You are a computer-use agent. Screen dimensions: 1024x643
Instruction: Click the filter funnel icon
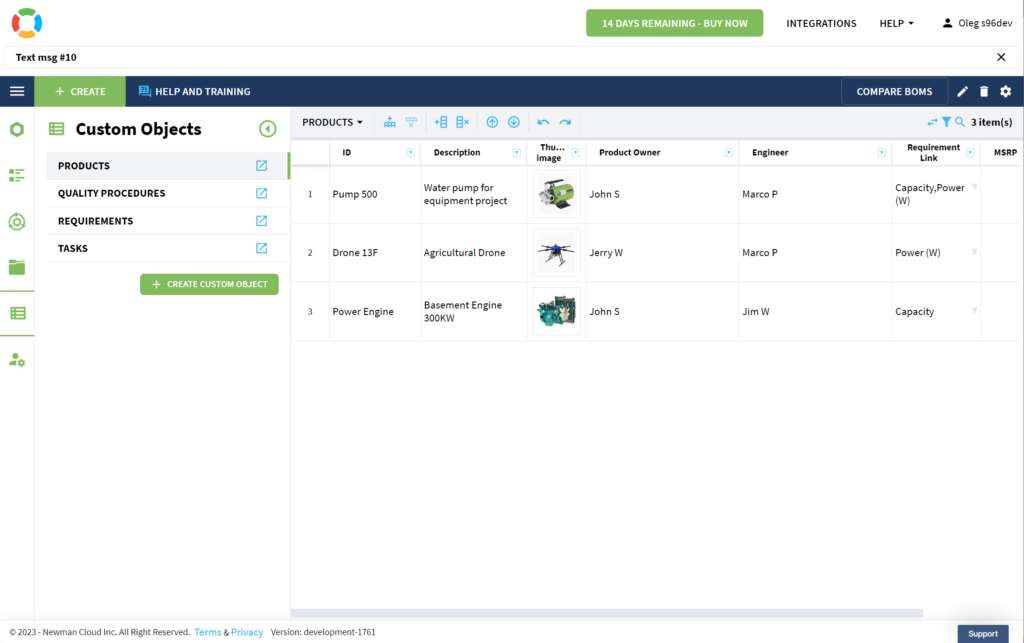[x=946, y=122]
